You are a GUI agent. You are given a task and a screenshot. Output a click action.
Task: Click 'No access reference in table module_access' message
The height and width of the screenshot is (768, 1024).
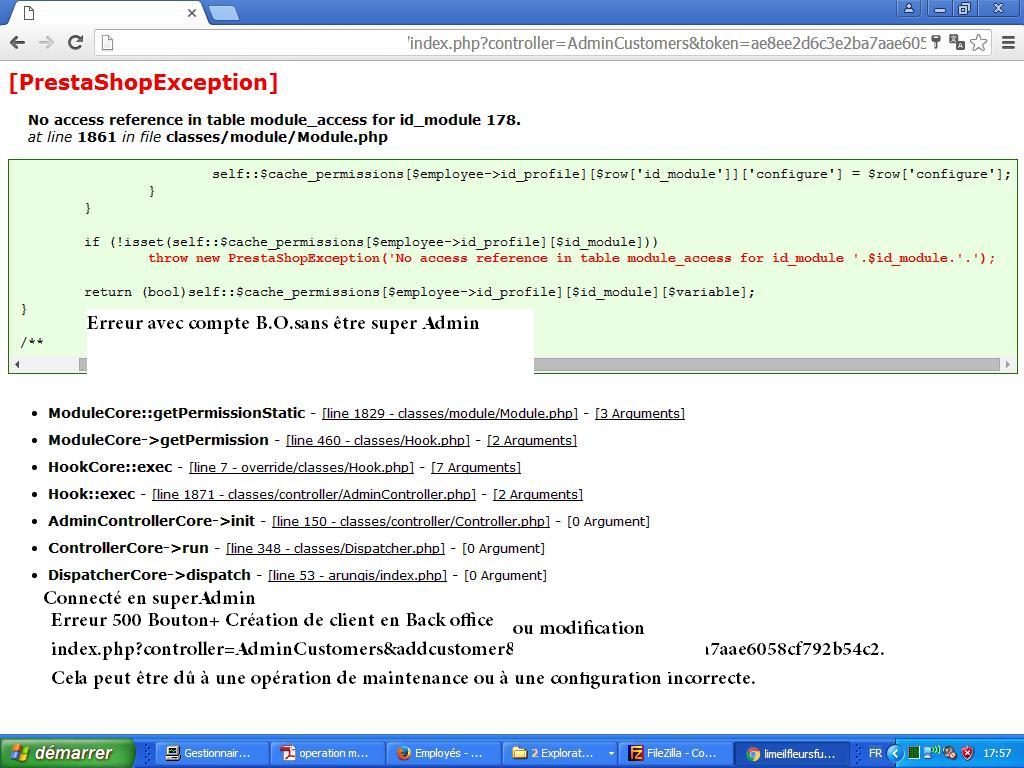274,120
